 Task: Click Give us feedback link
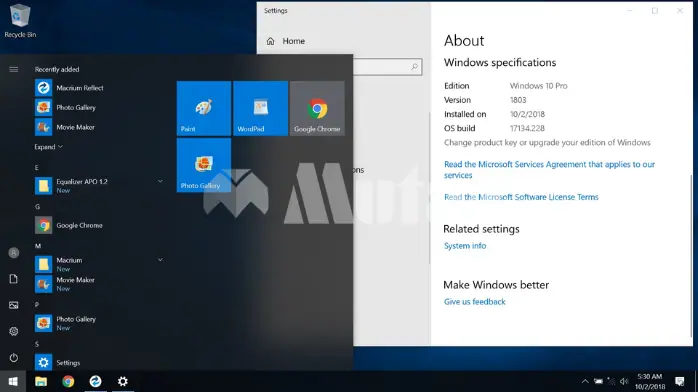[475, 302]
